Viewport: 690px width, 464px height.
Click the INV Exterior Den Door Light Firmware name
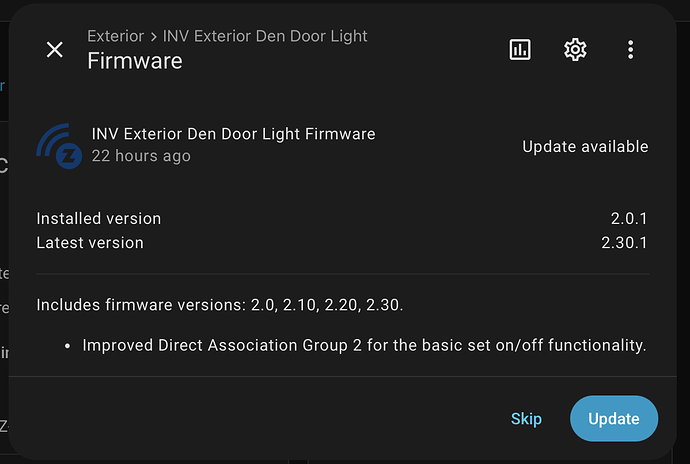pos(233,134)
